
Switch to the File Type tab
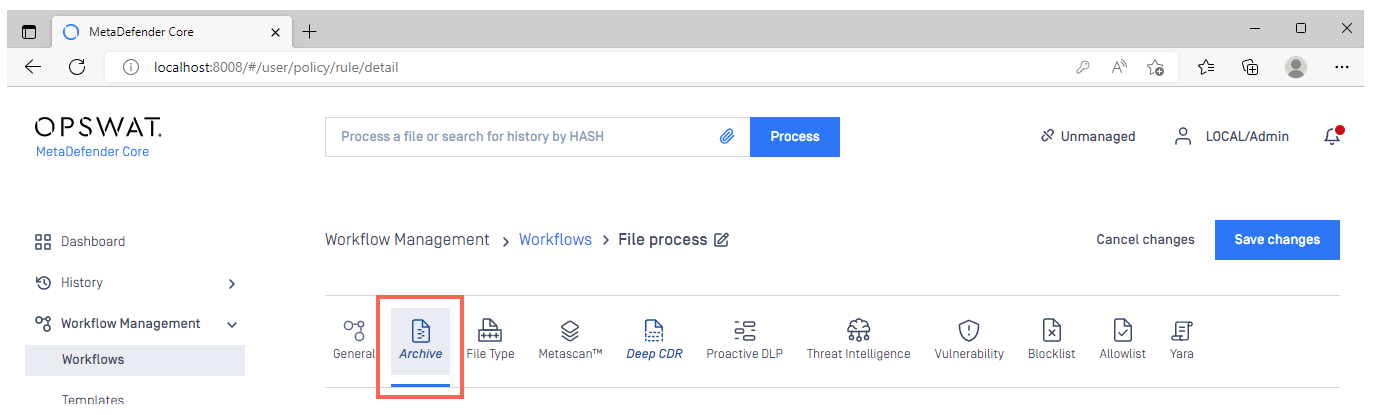click(490, 341)
